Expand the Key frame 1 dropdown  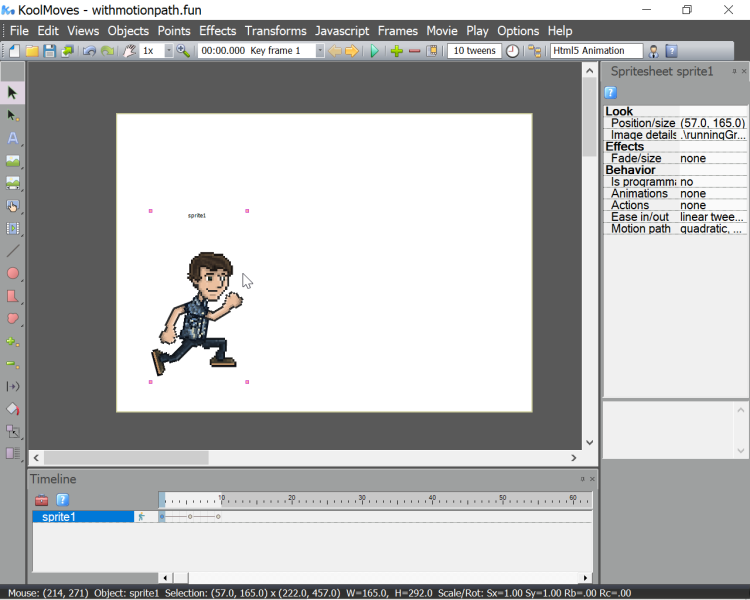(x=320, y=51)
